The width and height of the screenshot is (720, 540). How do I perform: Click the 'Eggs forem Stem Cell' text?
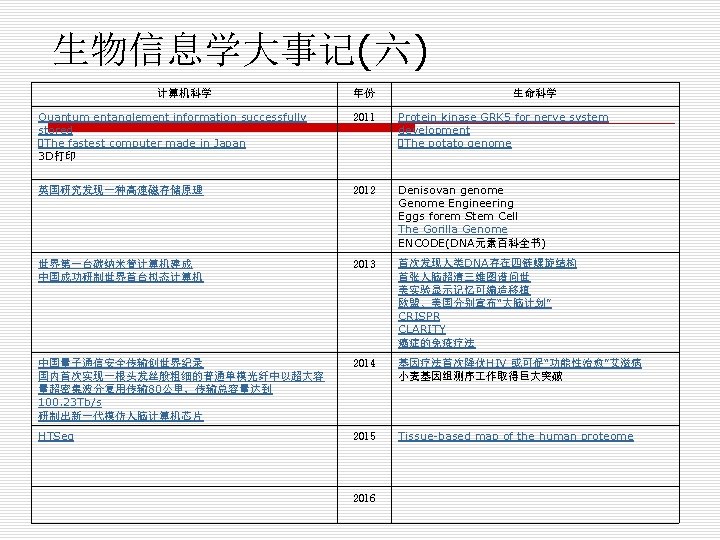(458, 216)
